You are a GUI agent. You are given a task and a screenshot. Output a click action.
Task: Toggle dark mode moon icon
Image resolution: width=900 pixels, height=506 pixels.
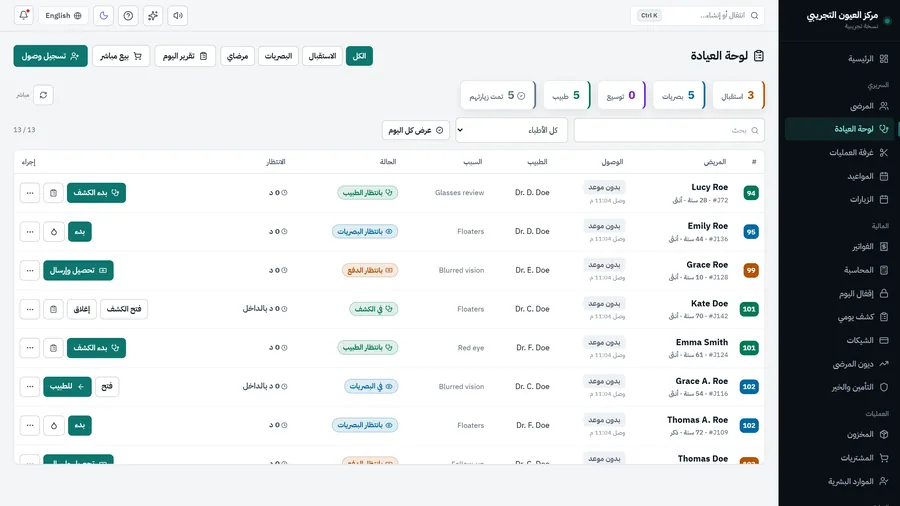(103, 15)
